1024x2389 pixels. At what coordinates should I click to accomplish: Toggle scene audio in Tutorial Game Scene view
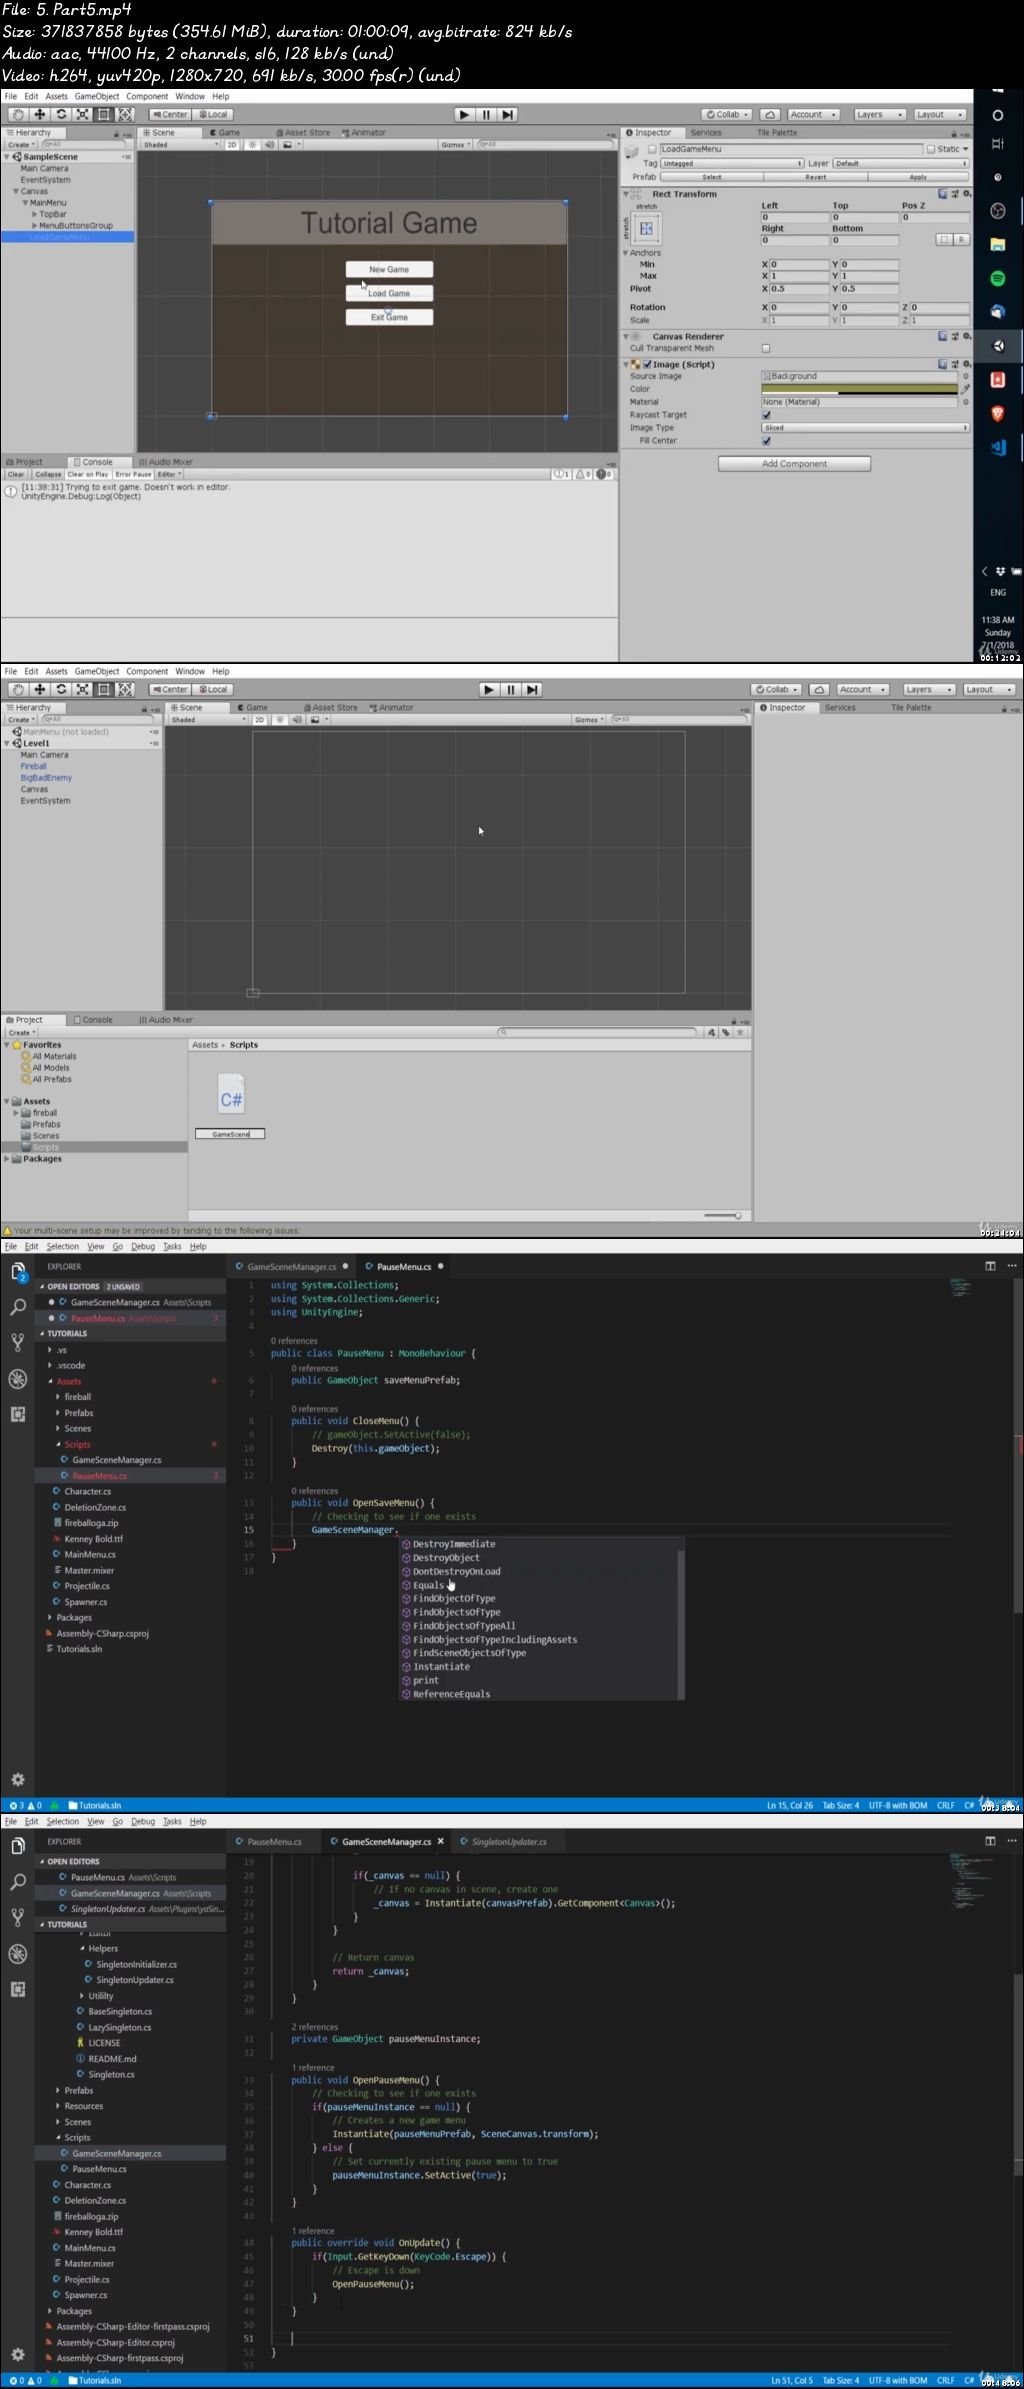(x=269, y=145)
